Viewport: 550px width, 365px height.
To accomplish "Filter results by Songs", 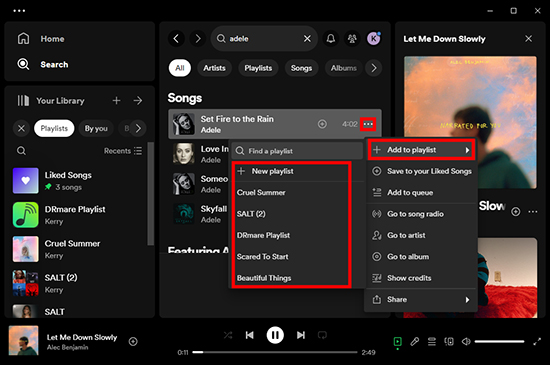I will click(301, 68).
